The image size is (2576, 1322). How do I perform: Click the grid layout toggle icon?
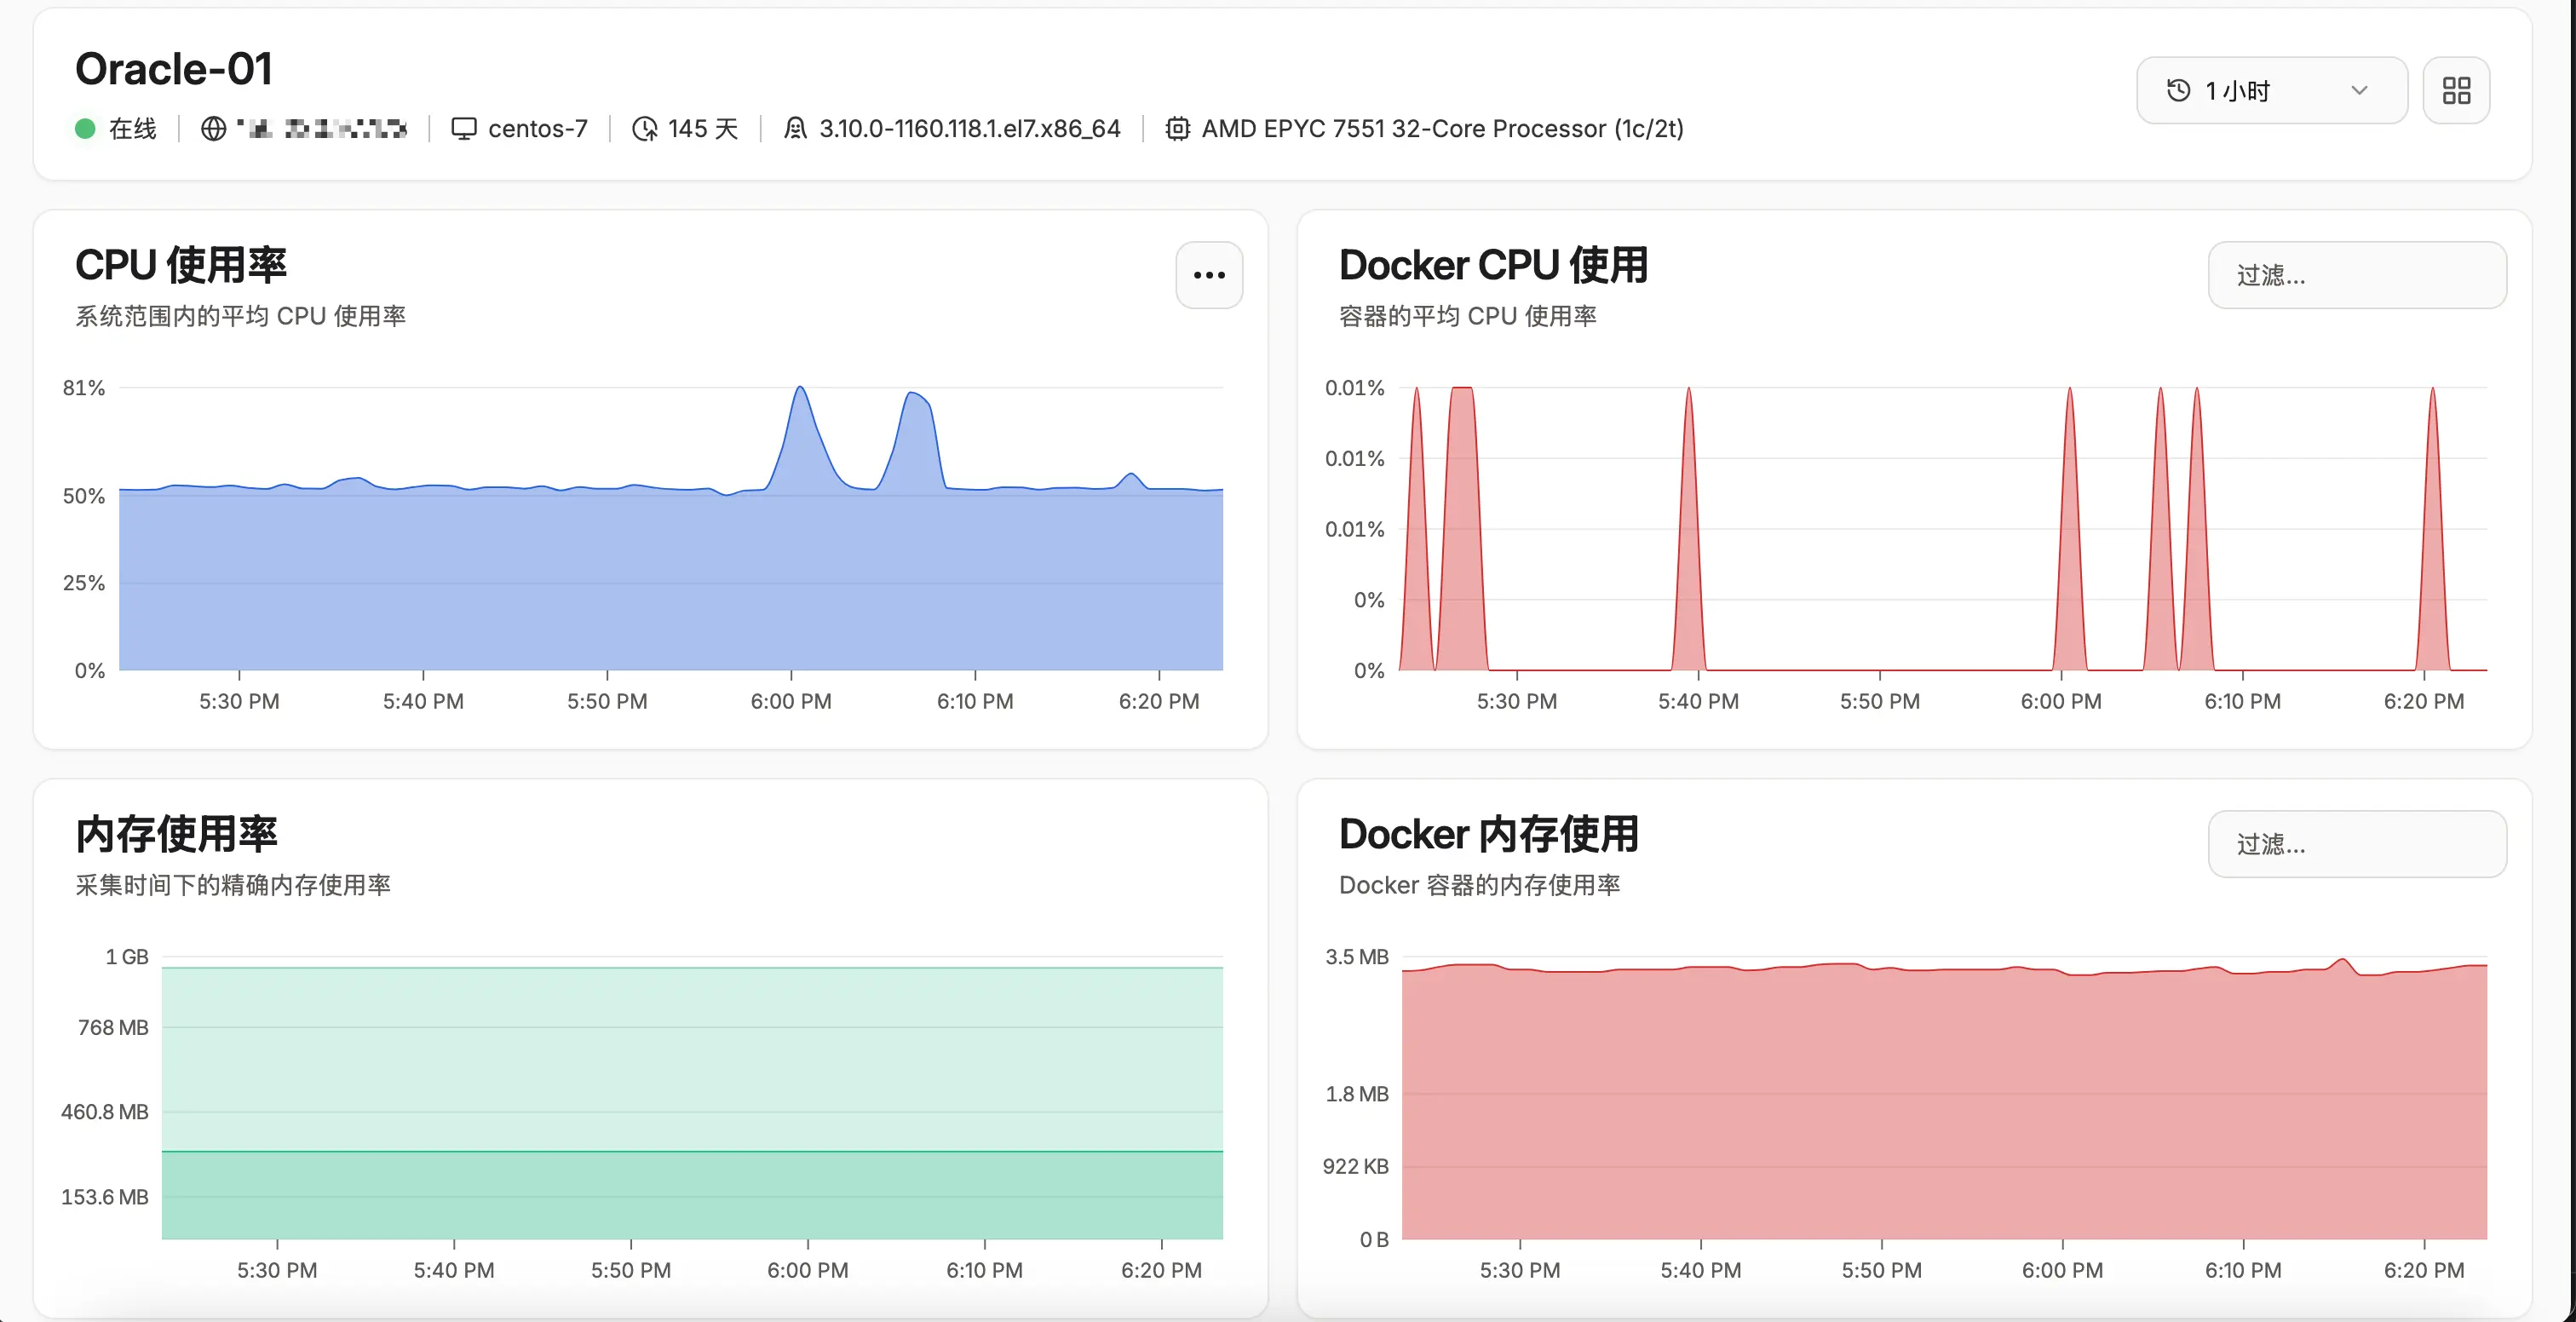(x=2456, y=90)
